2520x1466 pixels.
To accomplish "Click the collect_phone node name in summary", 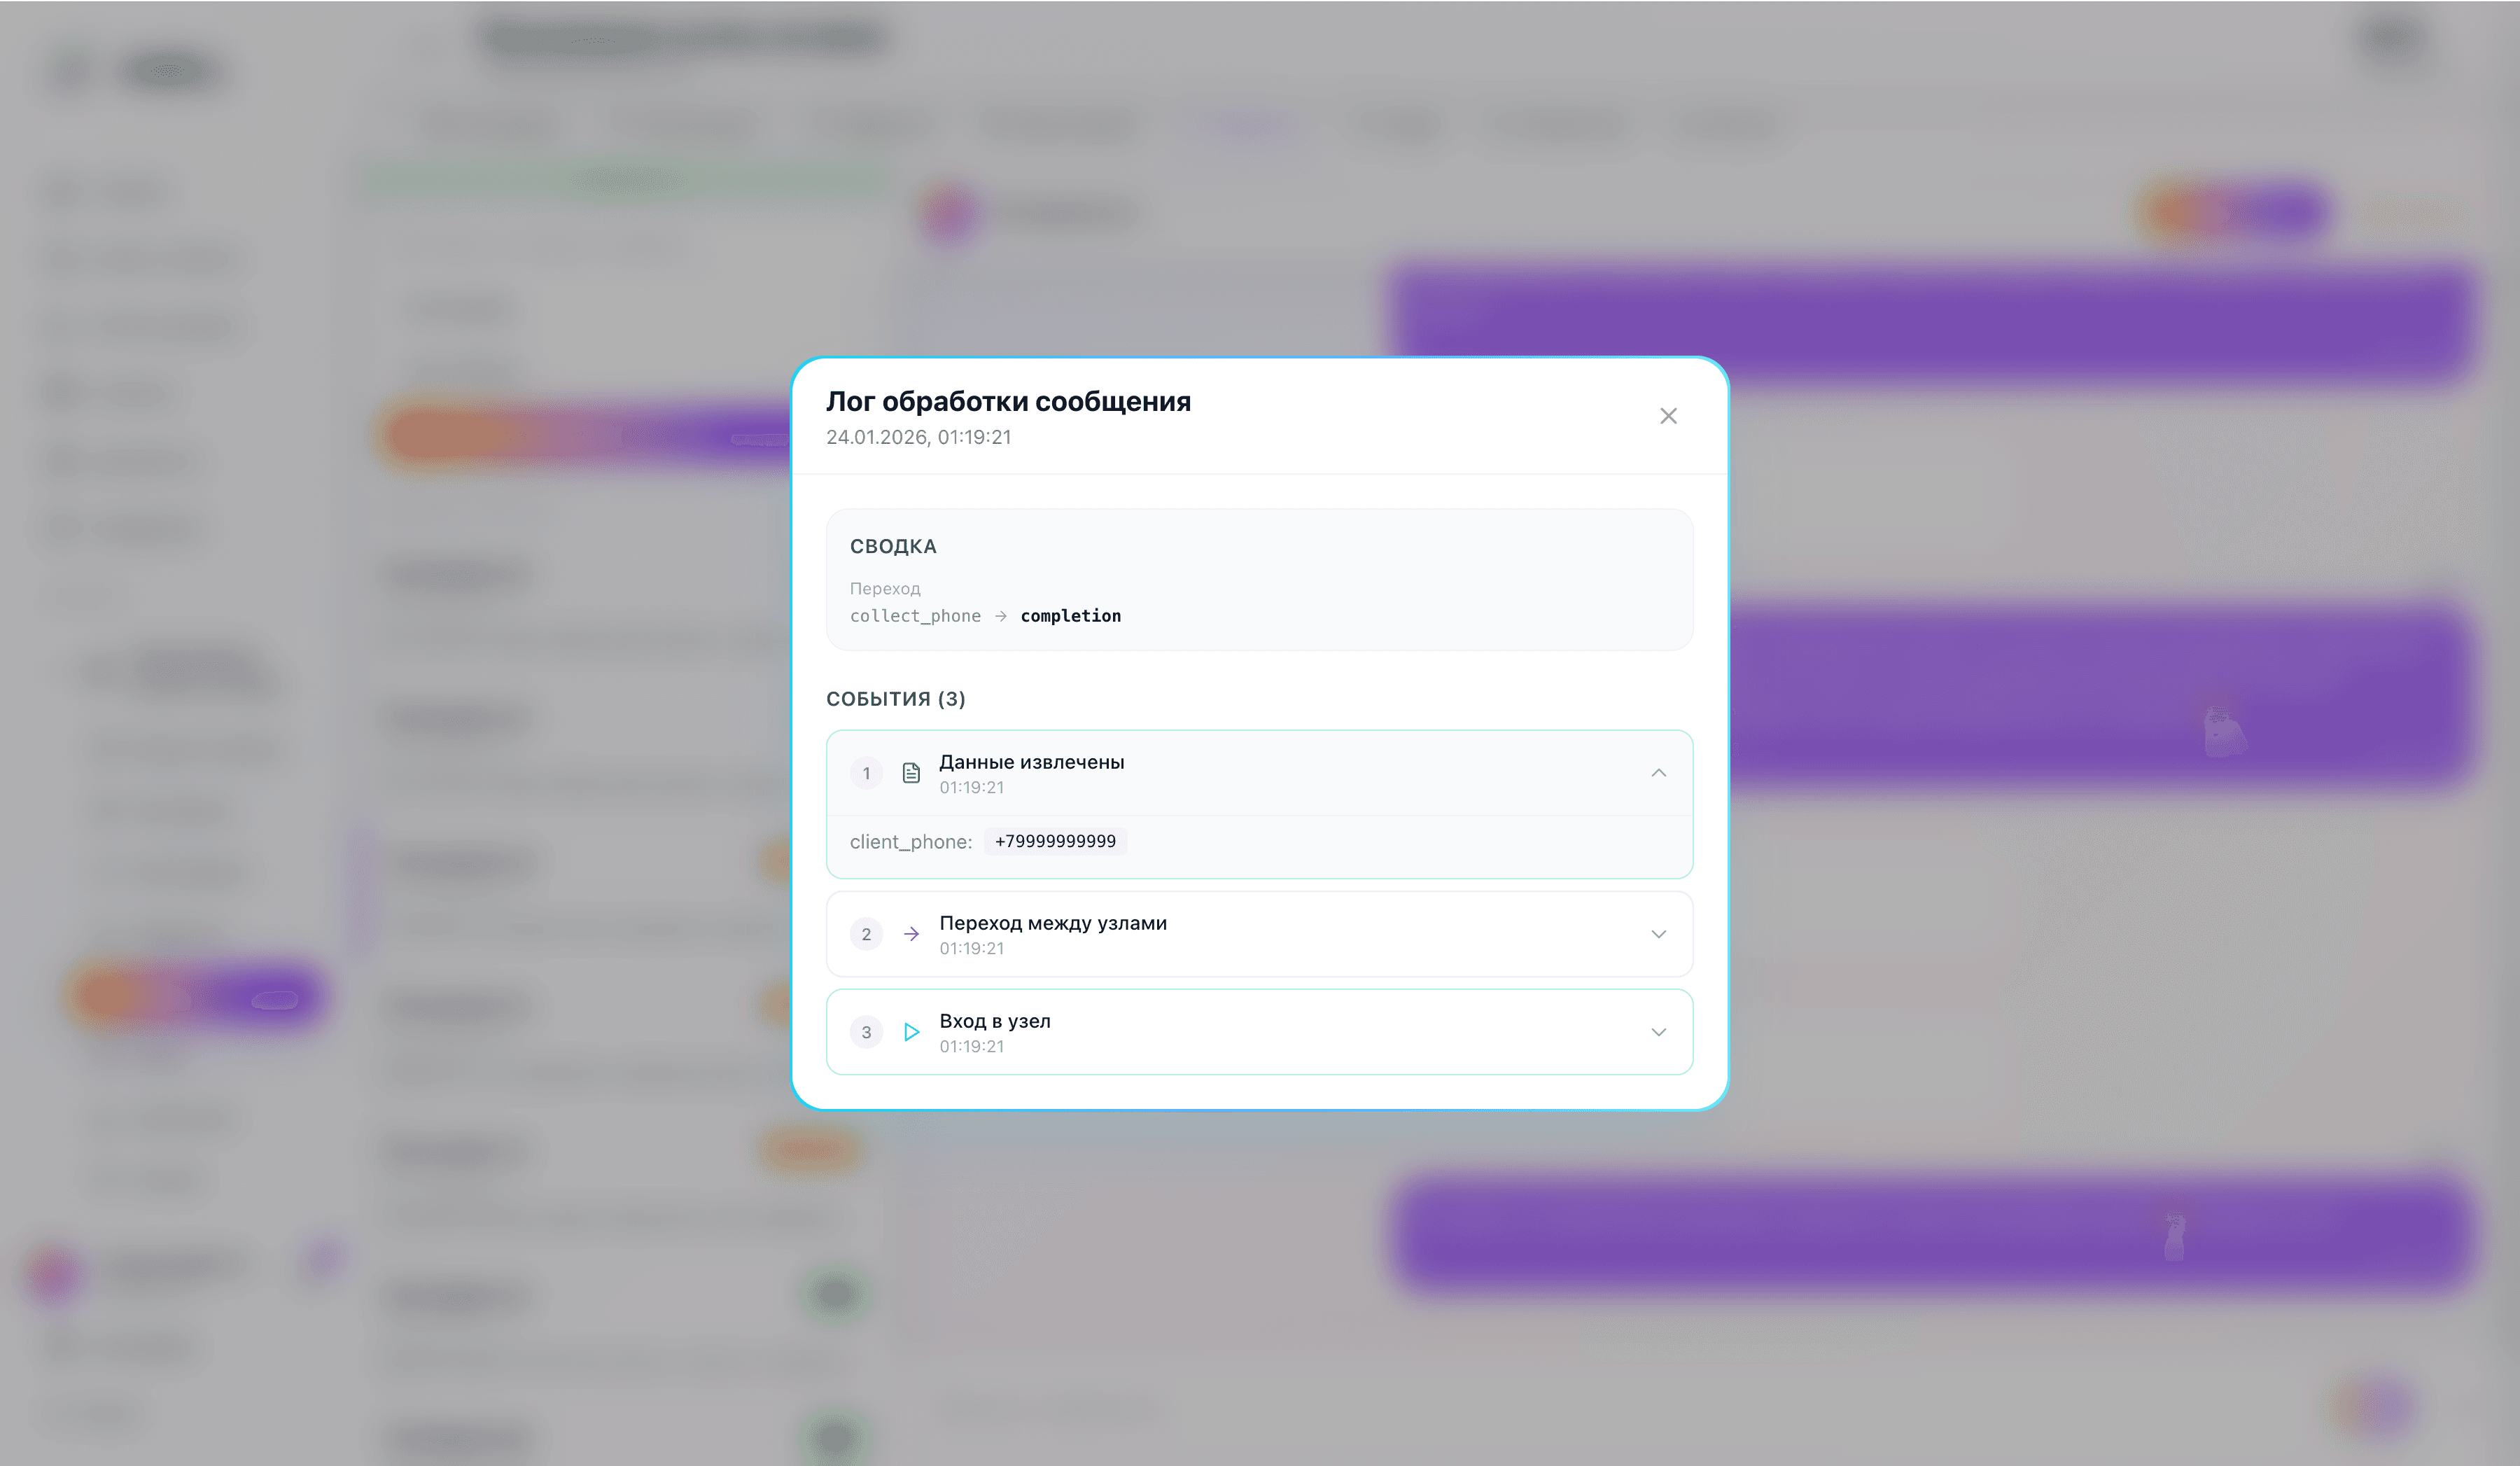I will [x=915, y=616].
